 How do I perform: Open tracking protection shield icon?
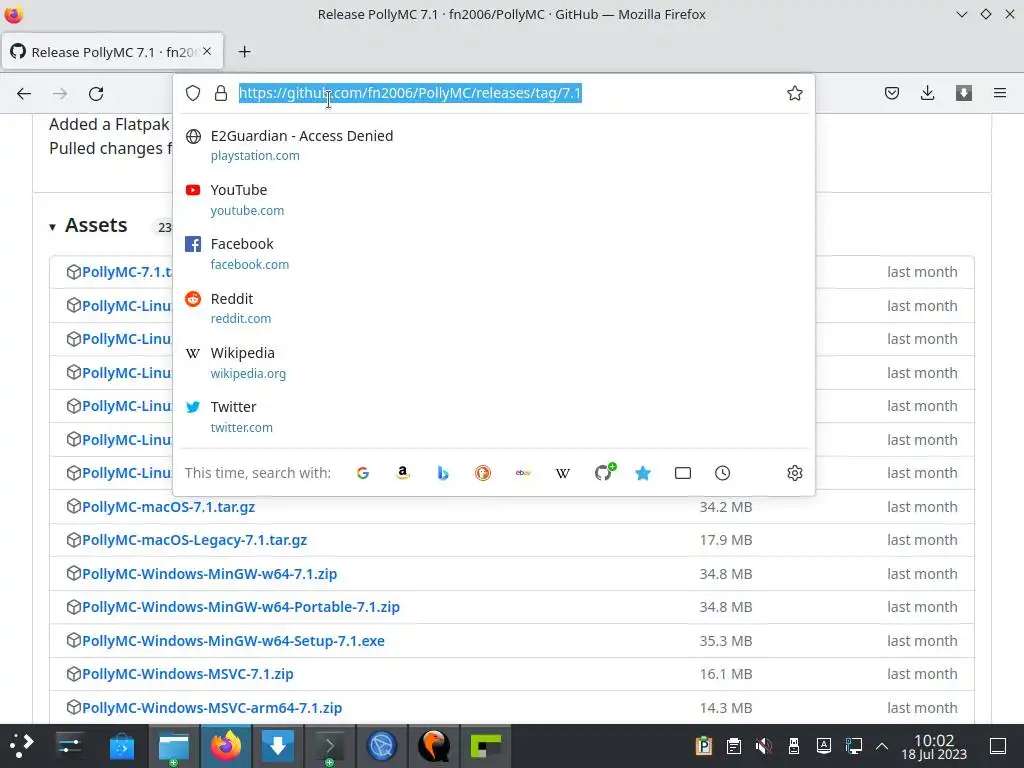(193, 93)
